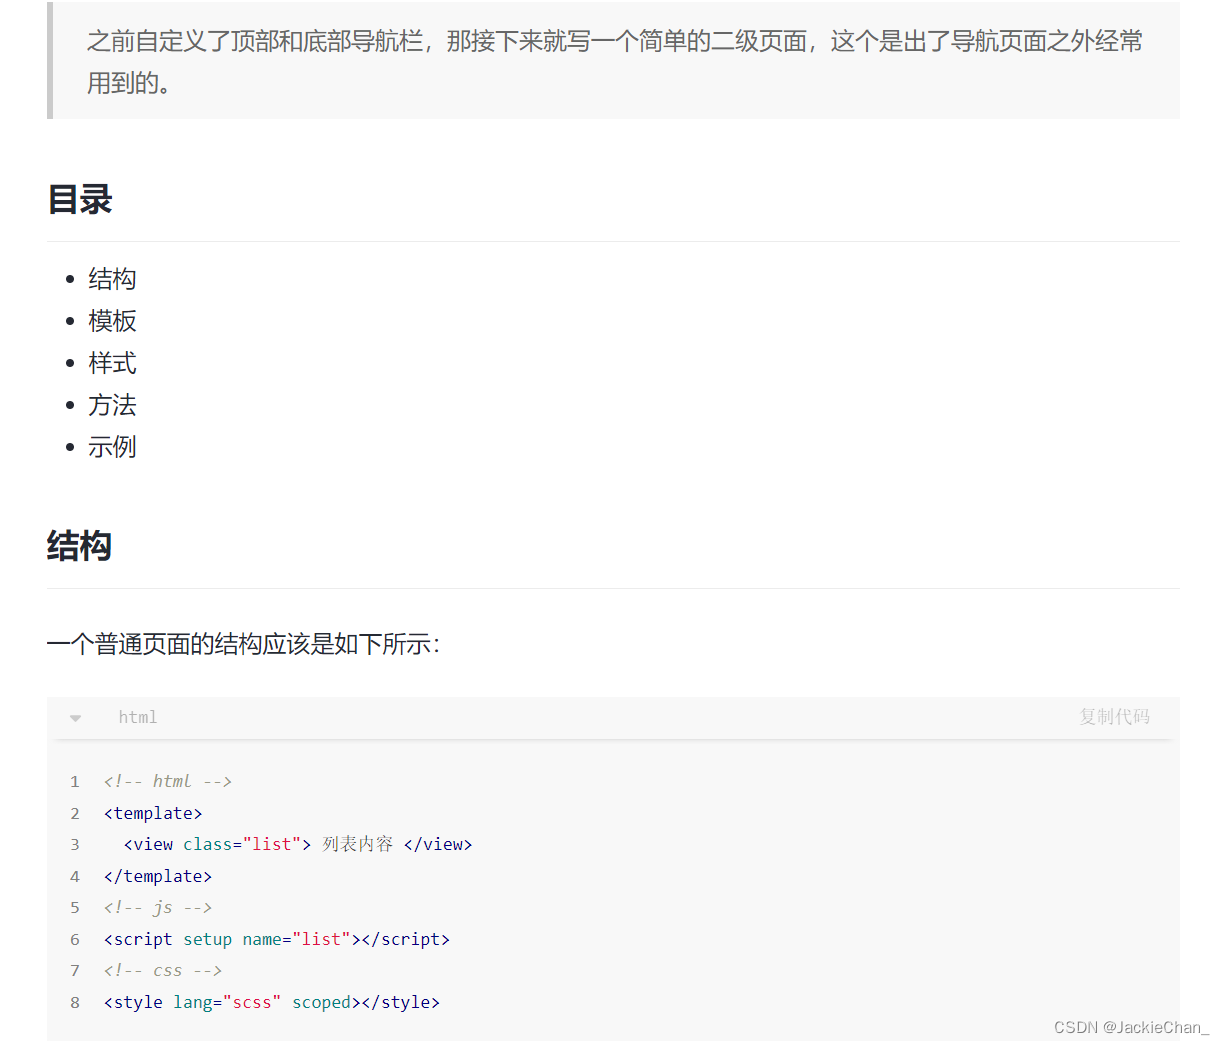This screenshot has height=1045, width=1225.
Task: Click the sentence 一个普通页面的结构应该是如下所示
Action: click(243, 644)
